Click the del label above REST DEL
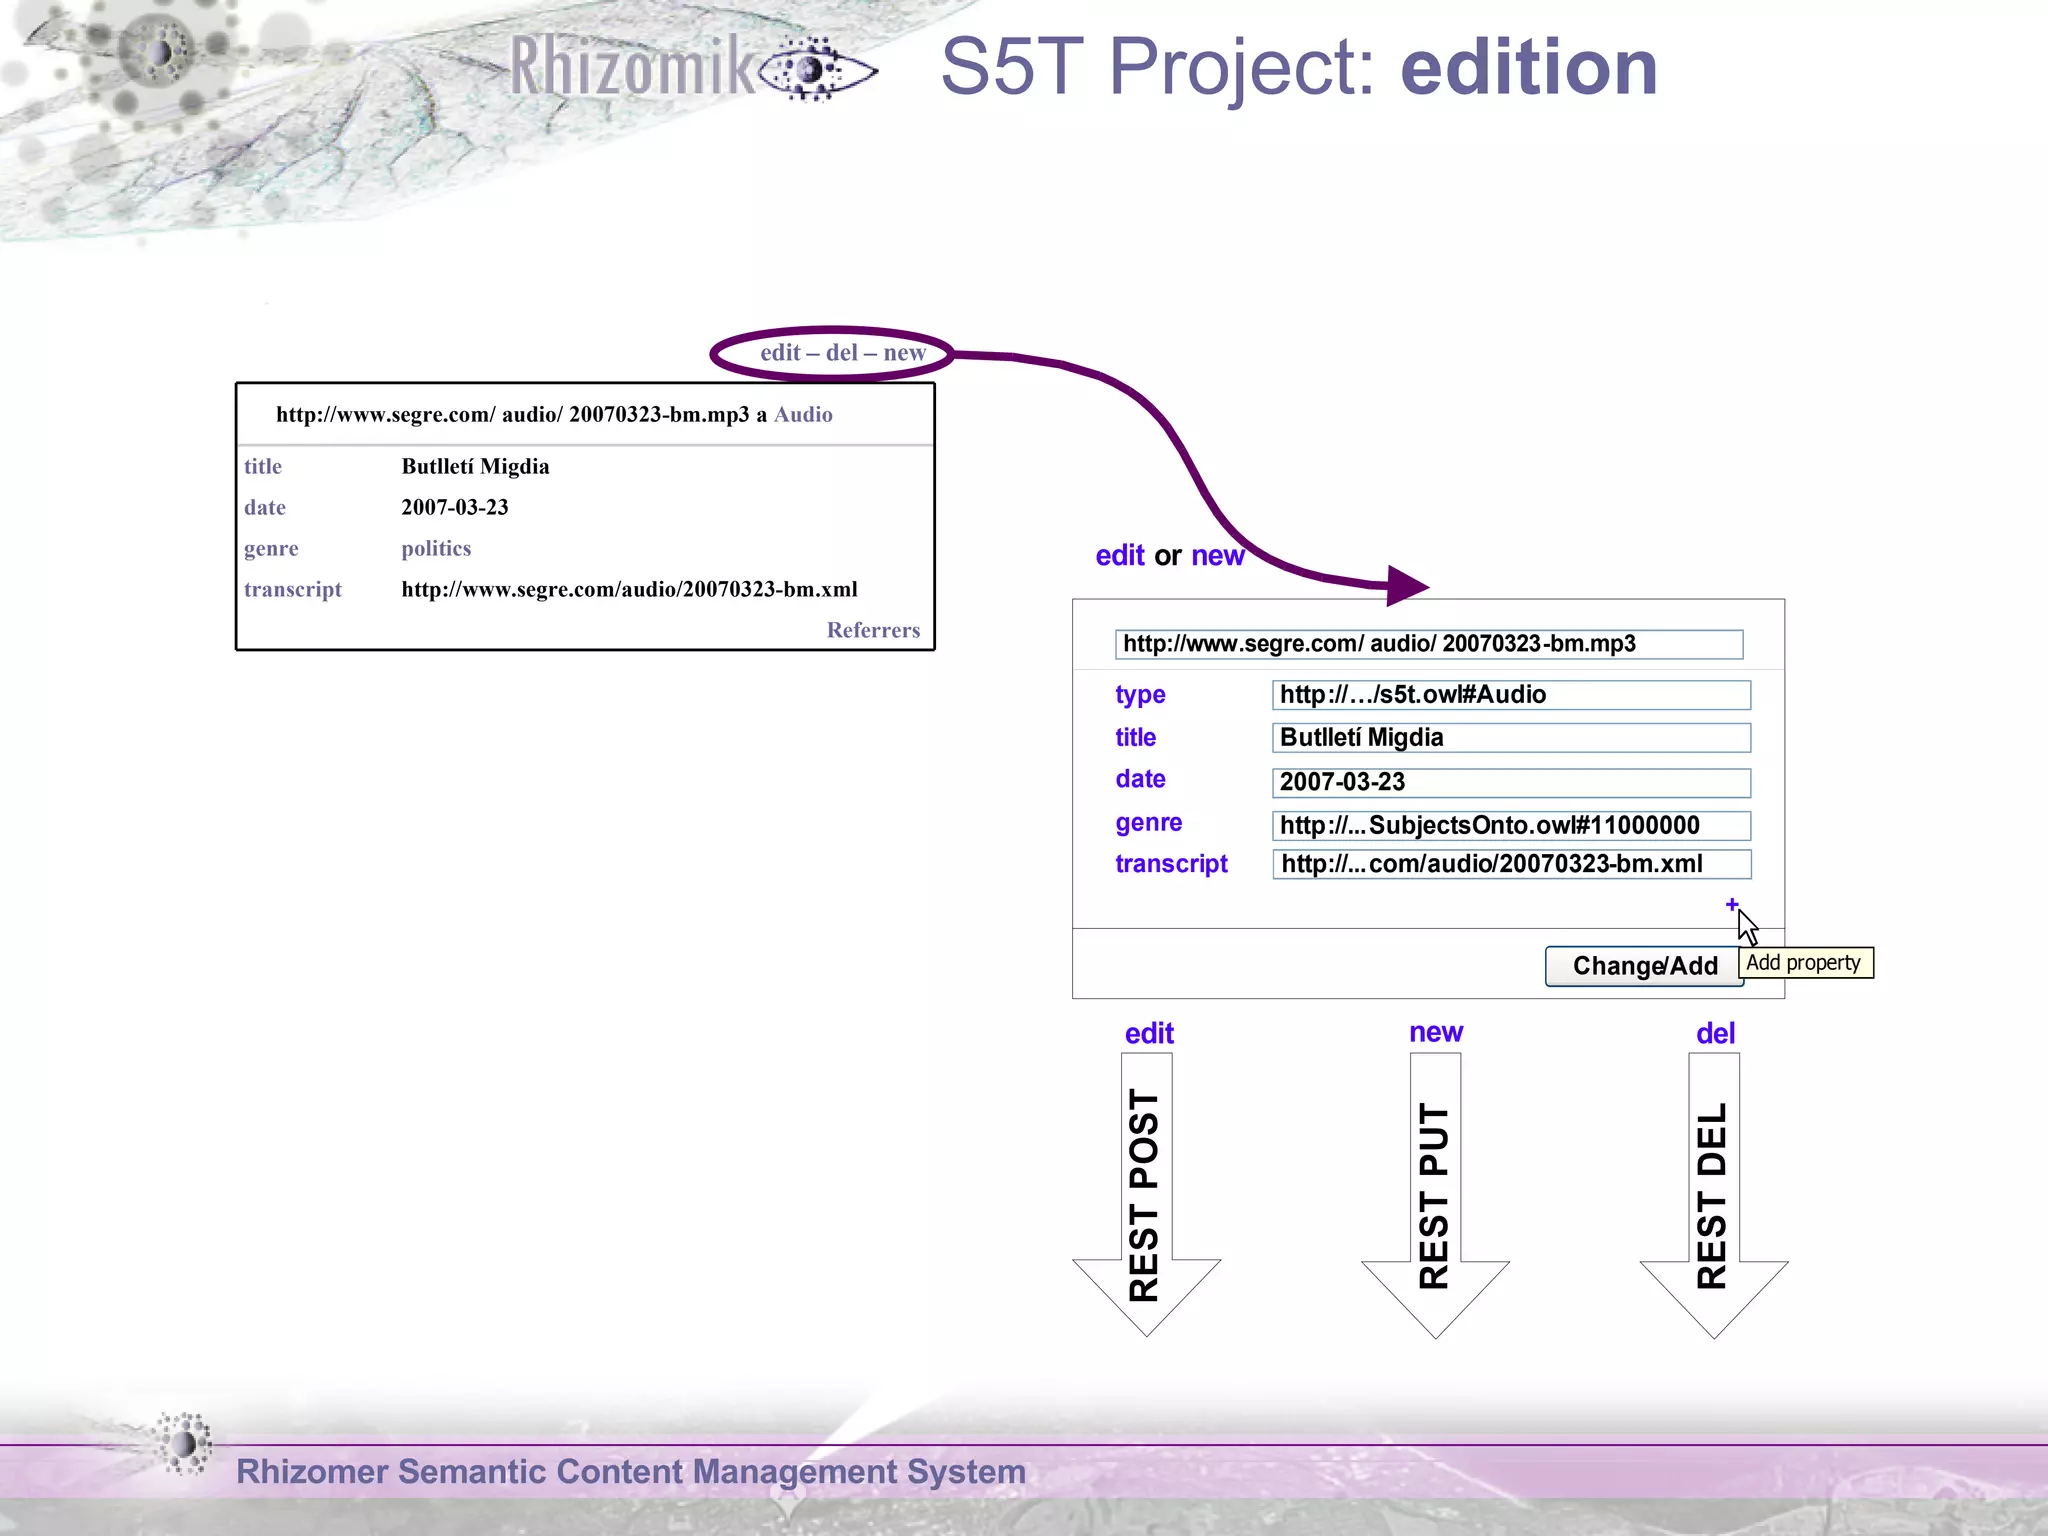This screenshot has width=2048, height=1536. point(1715,1034)
